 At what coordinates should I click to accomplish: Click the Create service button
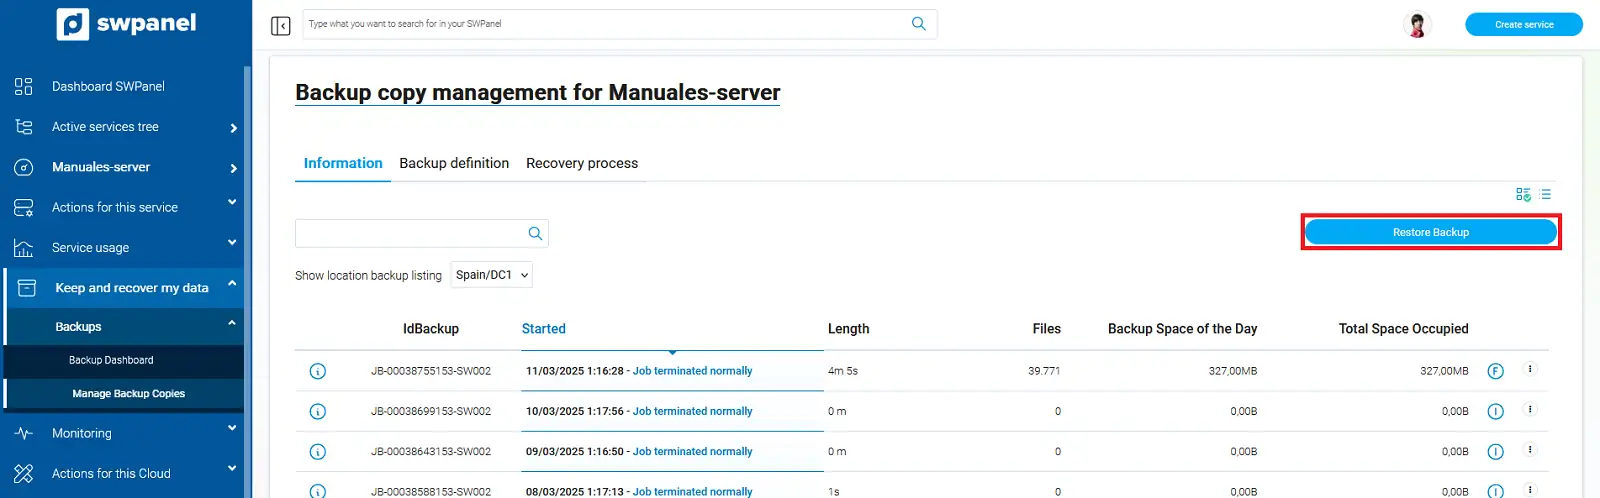tap(1523, 24)
